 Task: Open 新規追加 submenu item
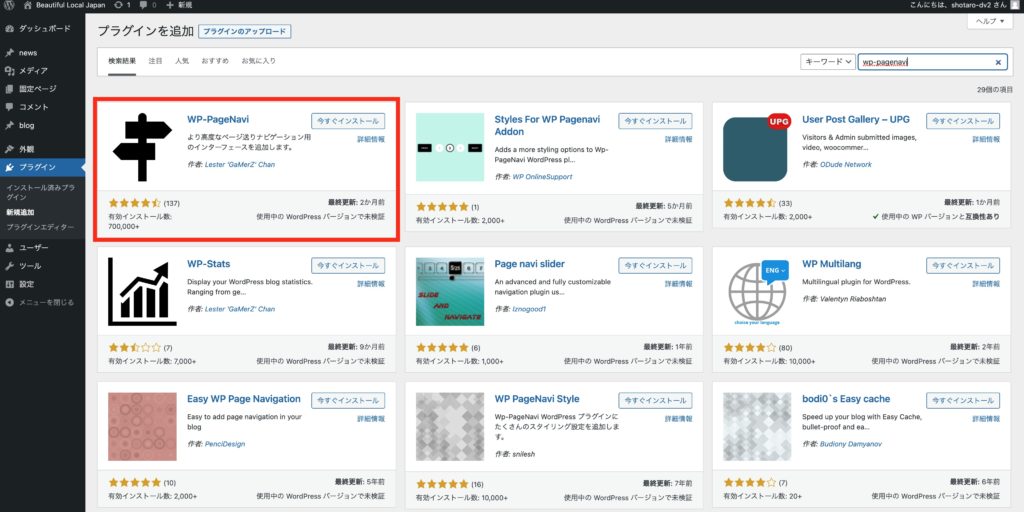[x=20, y=212]
